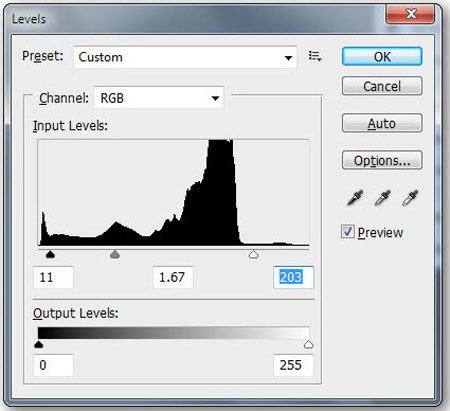This screenshot has height=411, width=450.
Task: Open the Options... dialog button
Action: point(382,160)
